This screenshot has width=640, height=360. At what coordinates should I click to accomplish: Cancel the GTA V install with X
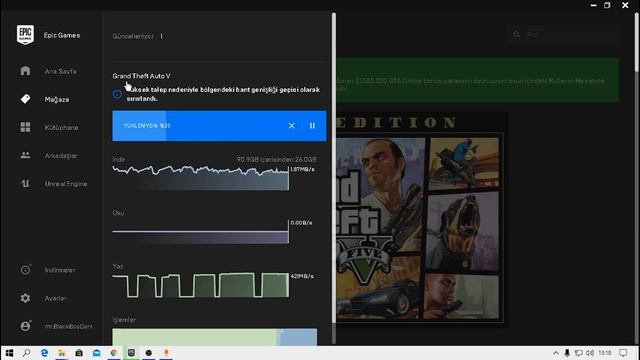pos(291,126)
